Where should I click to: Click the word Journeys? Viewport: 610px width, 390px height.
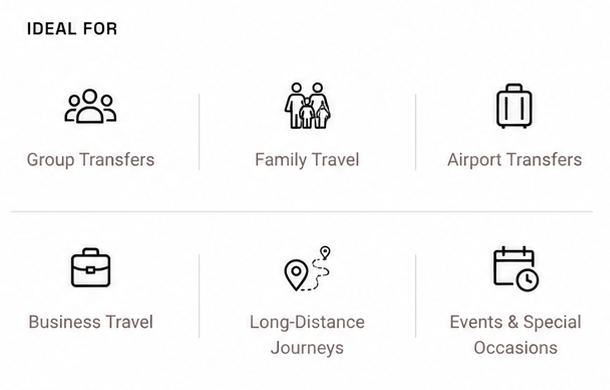[307, 348]
